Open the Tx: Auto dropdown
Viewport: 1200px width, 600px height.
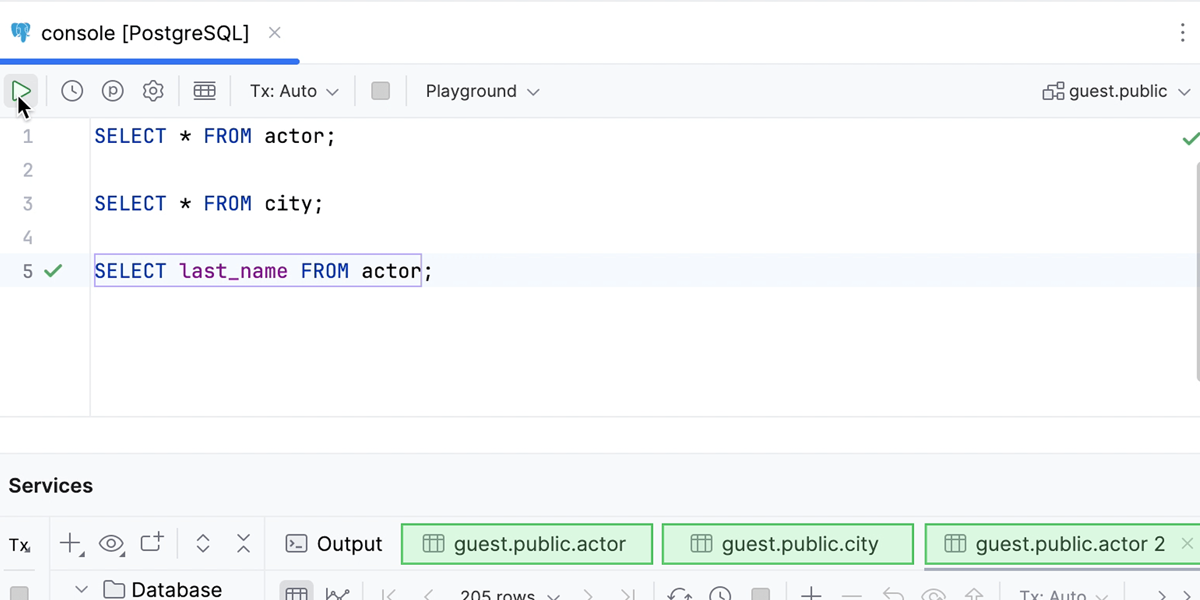[294, 91]
